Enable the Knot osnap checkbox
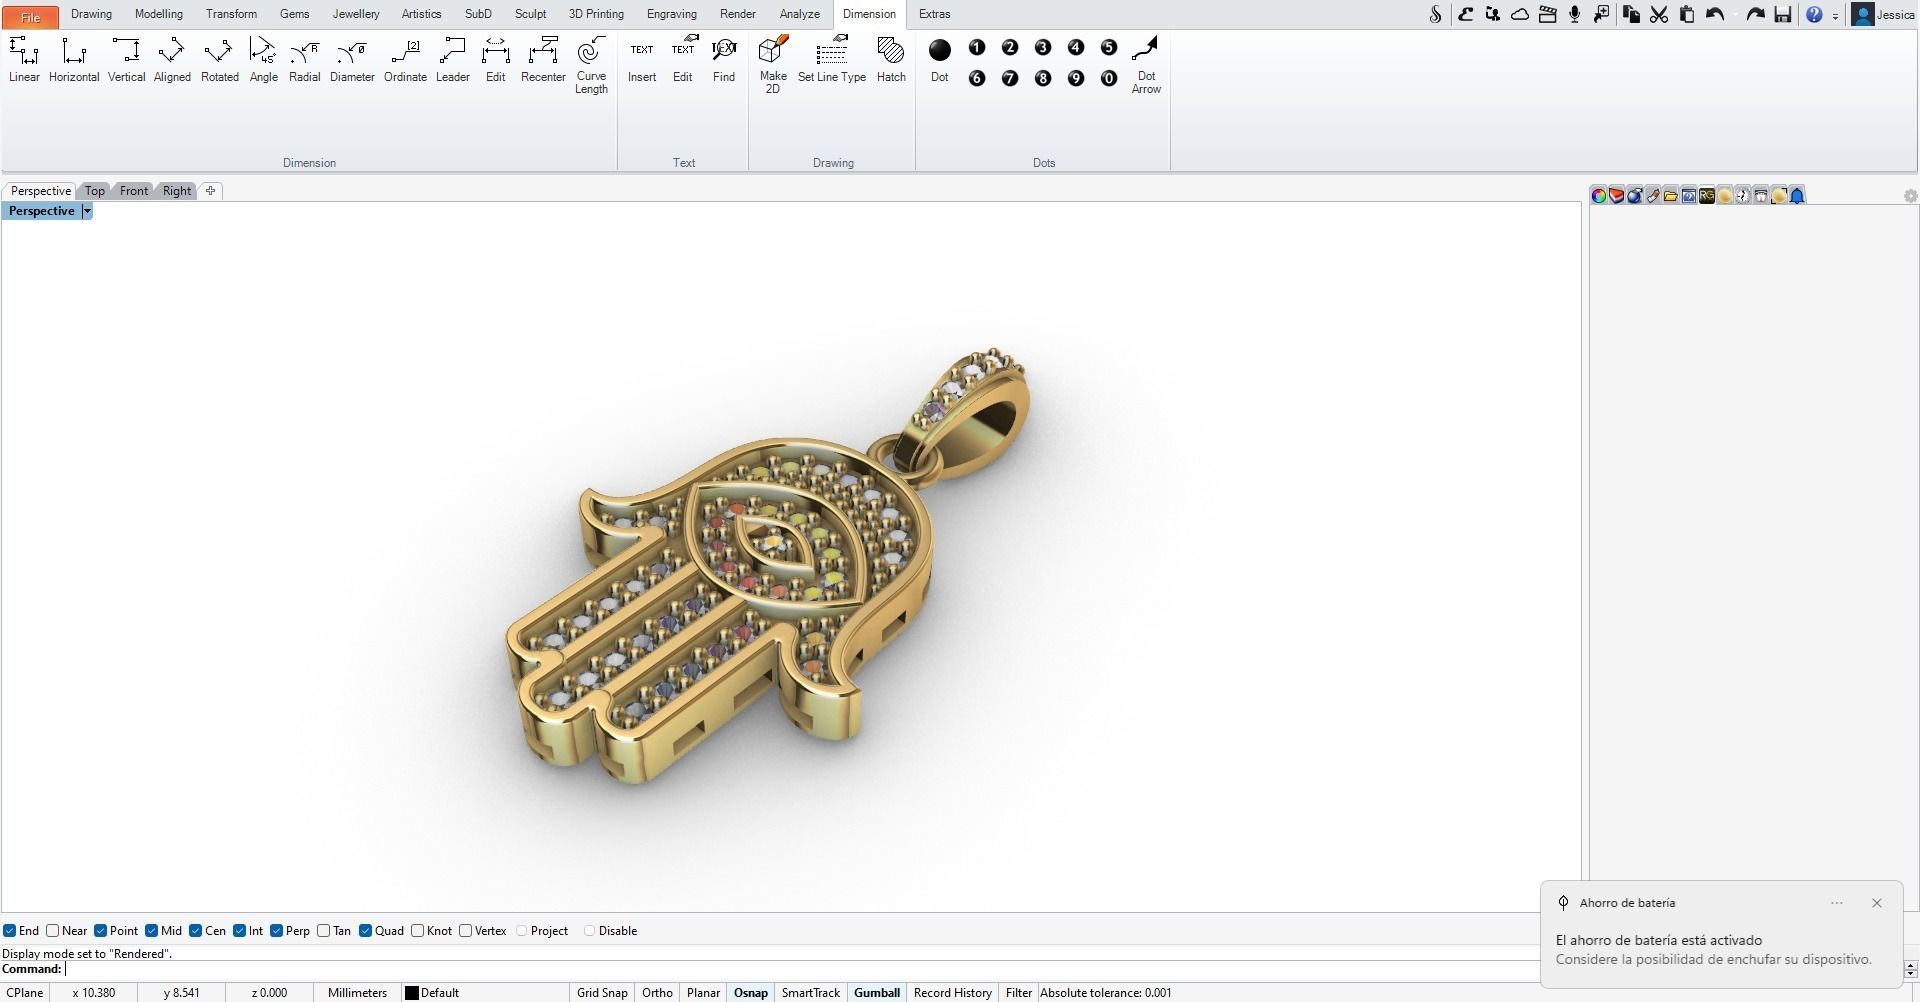Screen dimensions: 1920x1002 coord(418,931)
